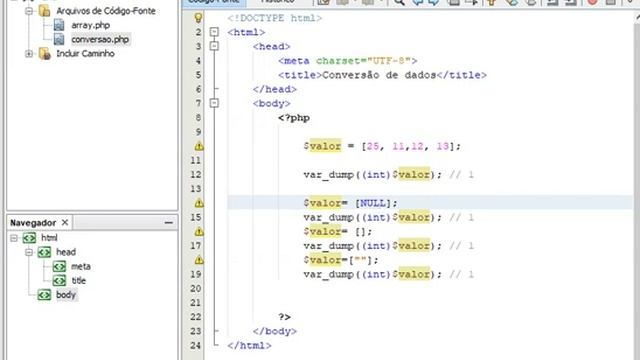Expand the Incluir Caminho node
The height and width of the screenshot is (360, 640).
pos(29,53)
